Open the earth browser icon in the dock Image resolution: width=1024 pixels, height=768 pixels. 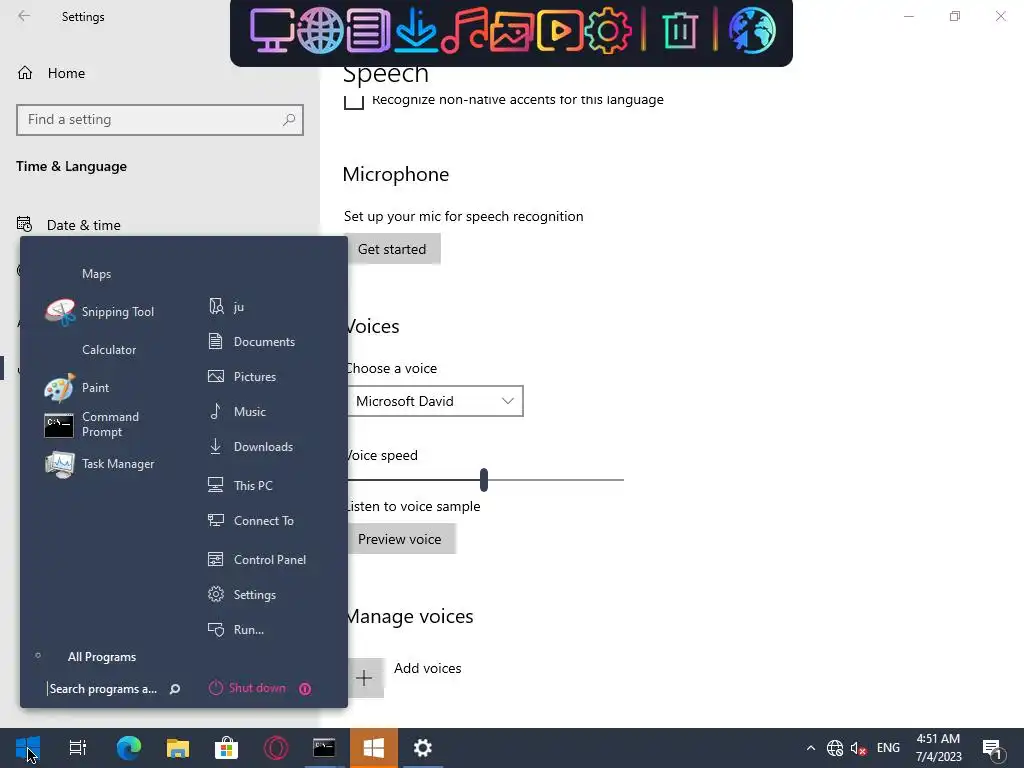pos(752,30)
